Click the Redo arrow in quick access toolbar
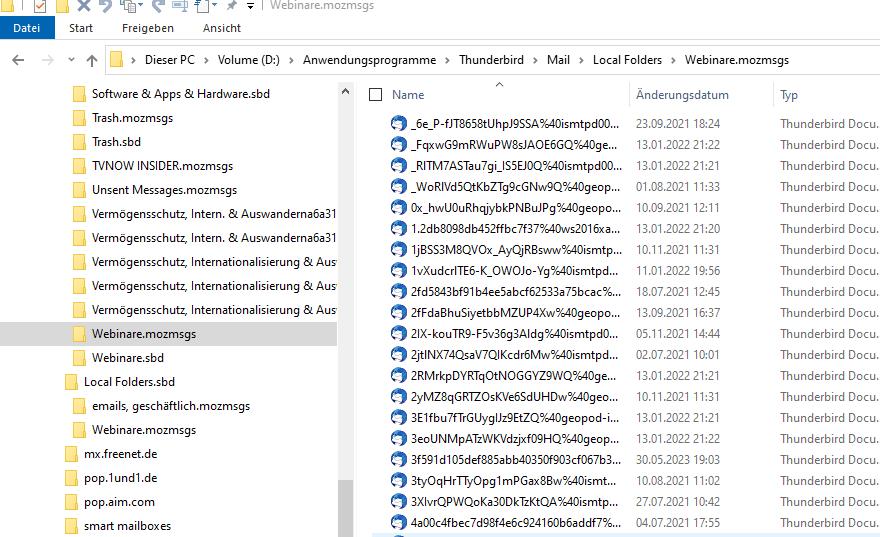The width and height of the screenshot is (880, 537). coord(158,6)
